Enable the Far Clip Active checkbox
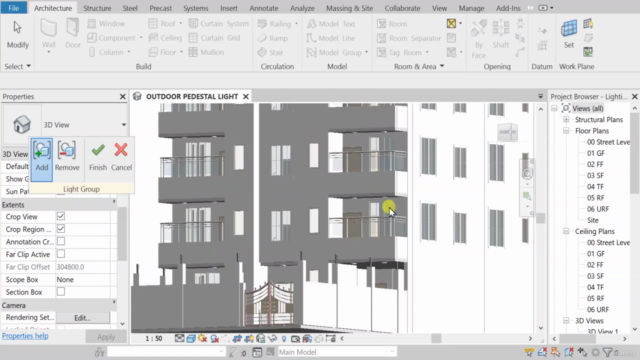This screenshot has width=640, height=360. pyautogui.click(x=61, y=254)
